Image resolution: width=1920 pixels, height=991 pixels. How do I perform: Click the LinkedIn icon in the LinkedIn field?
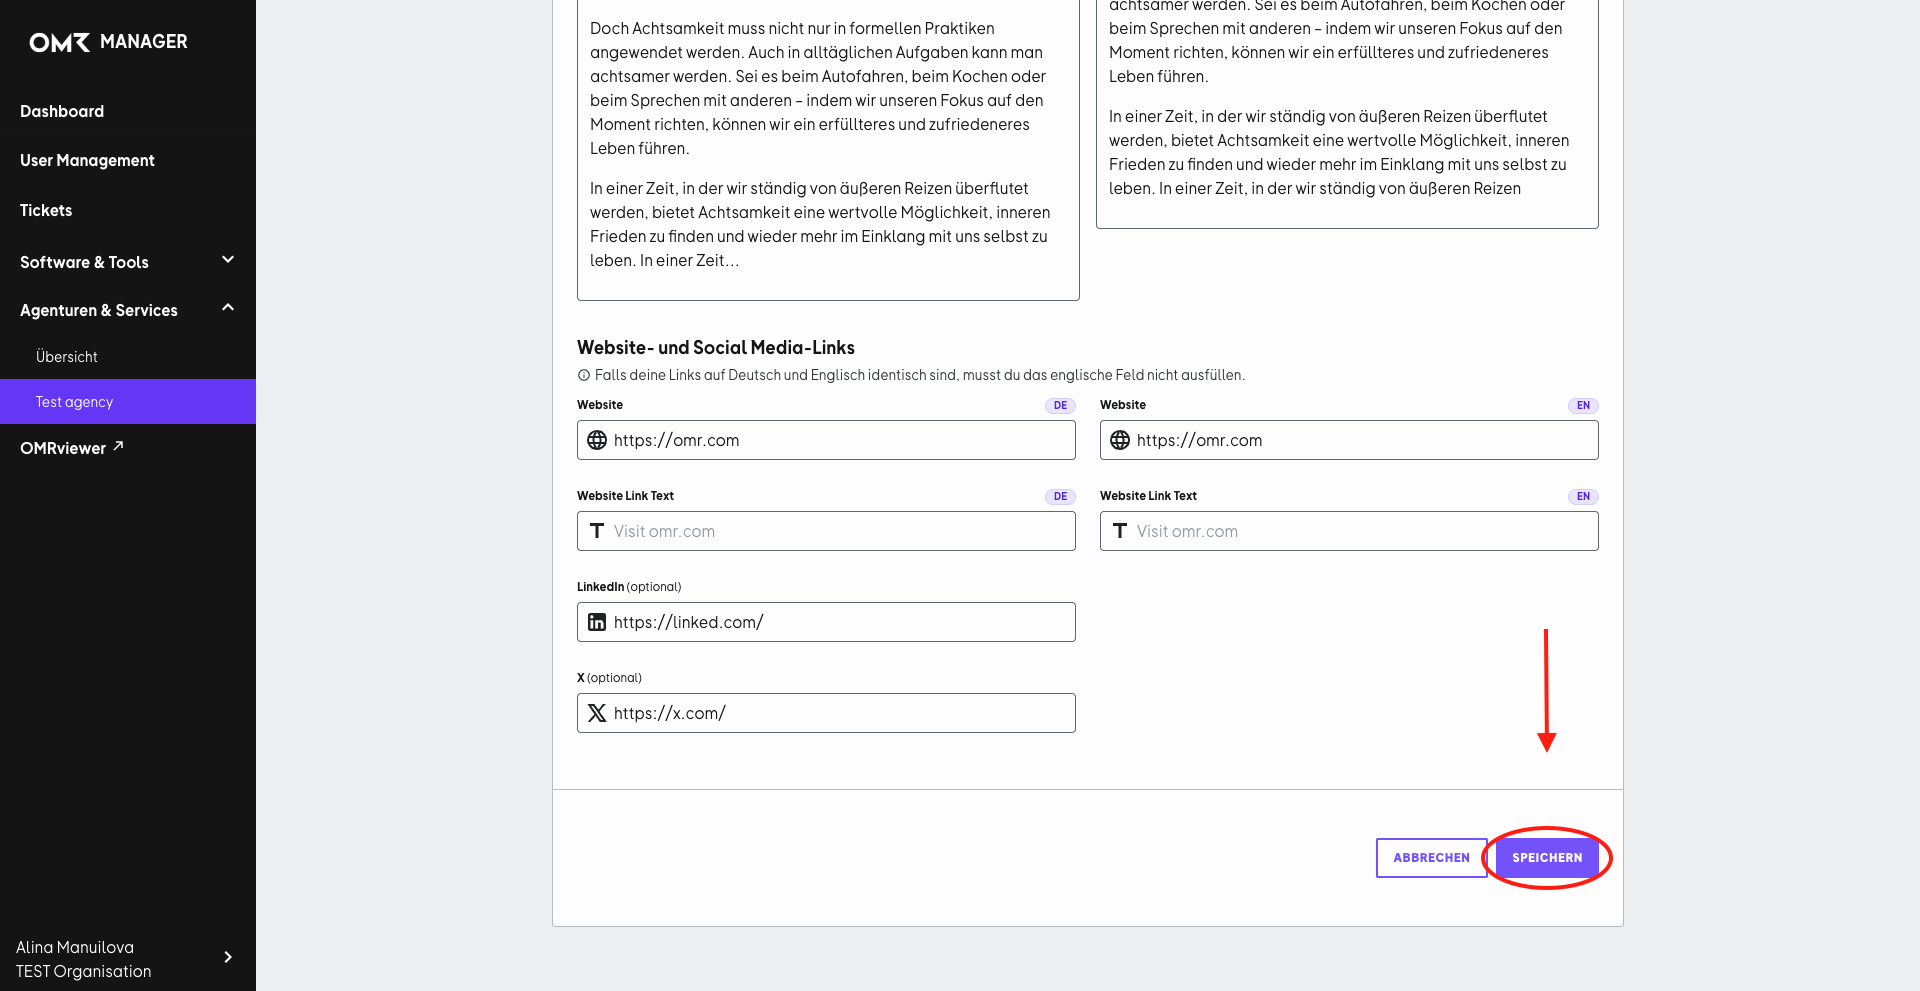pyautogui.click(x=597, y=622)
